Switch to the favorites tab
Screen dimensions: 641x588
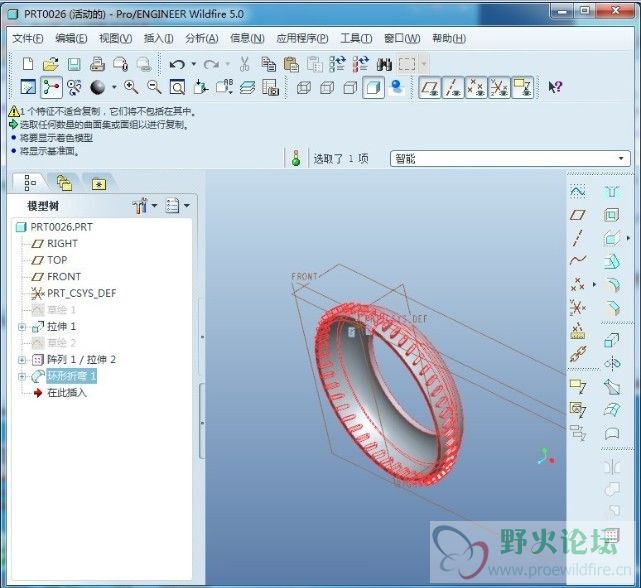click(99, 184)
